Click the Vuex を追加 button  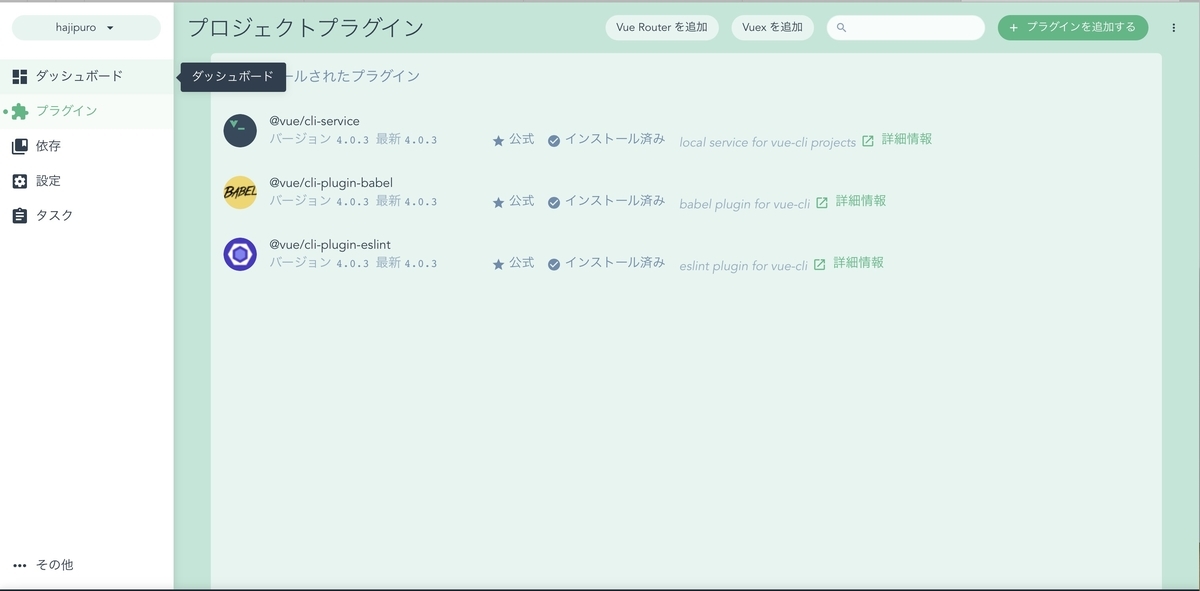click(772, 28)
